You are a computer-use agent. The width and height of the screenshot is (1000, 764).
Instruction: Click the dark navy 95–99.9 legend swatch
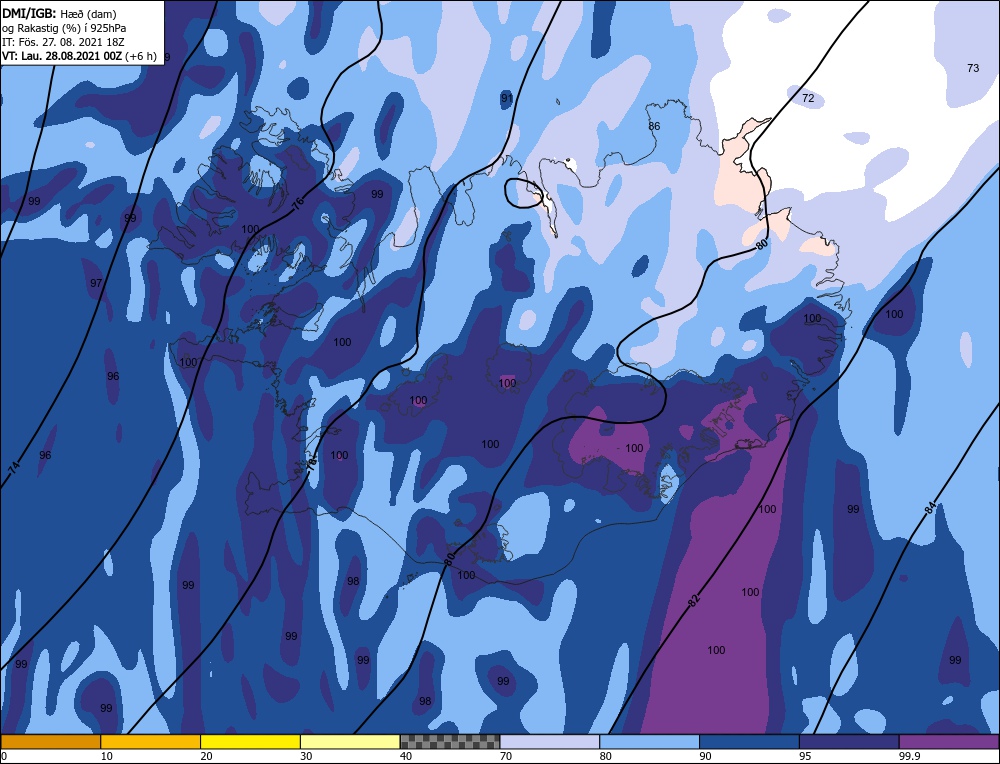pyautogui.click(x=849, y=742)
